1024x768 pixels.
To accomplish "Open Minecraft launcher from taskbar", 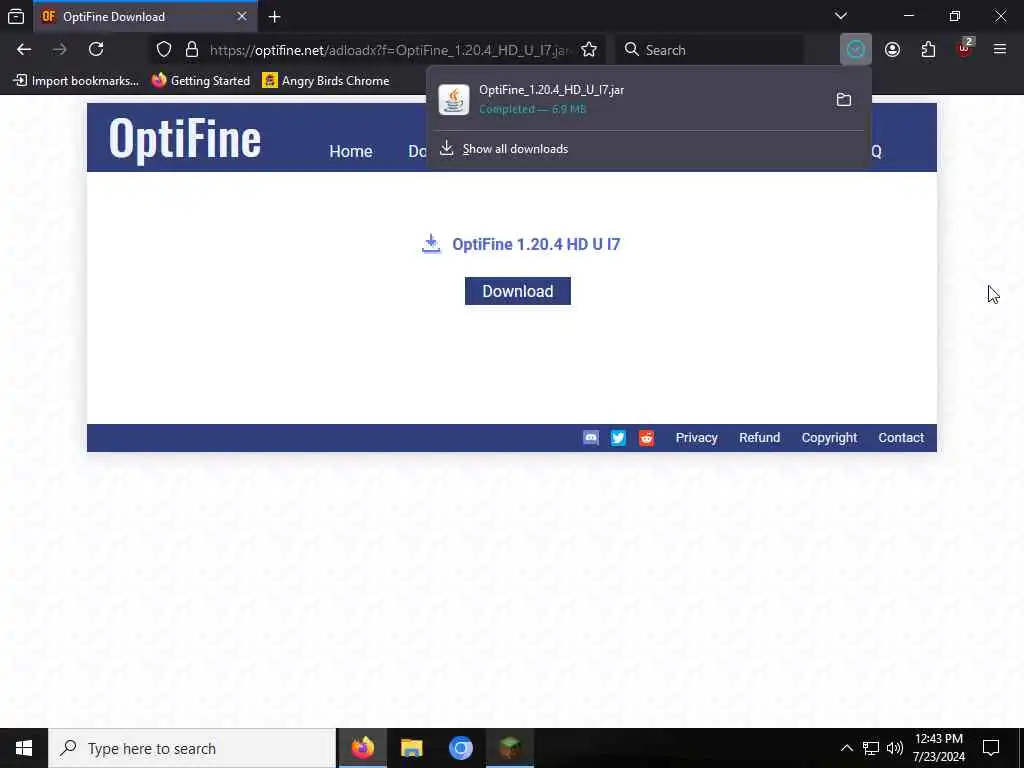I will 510,748.
